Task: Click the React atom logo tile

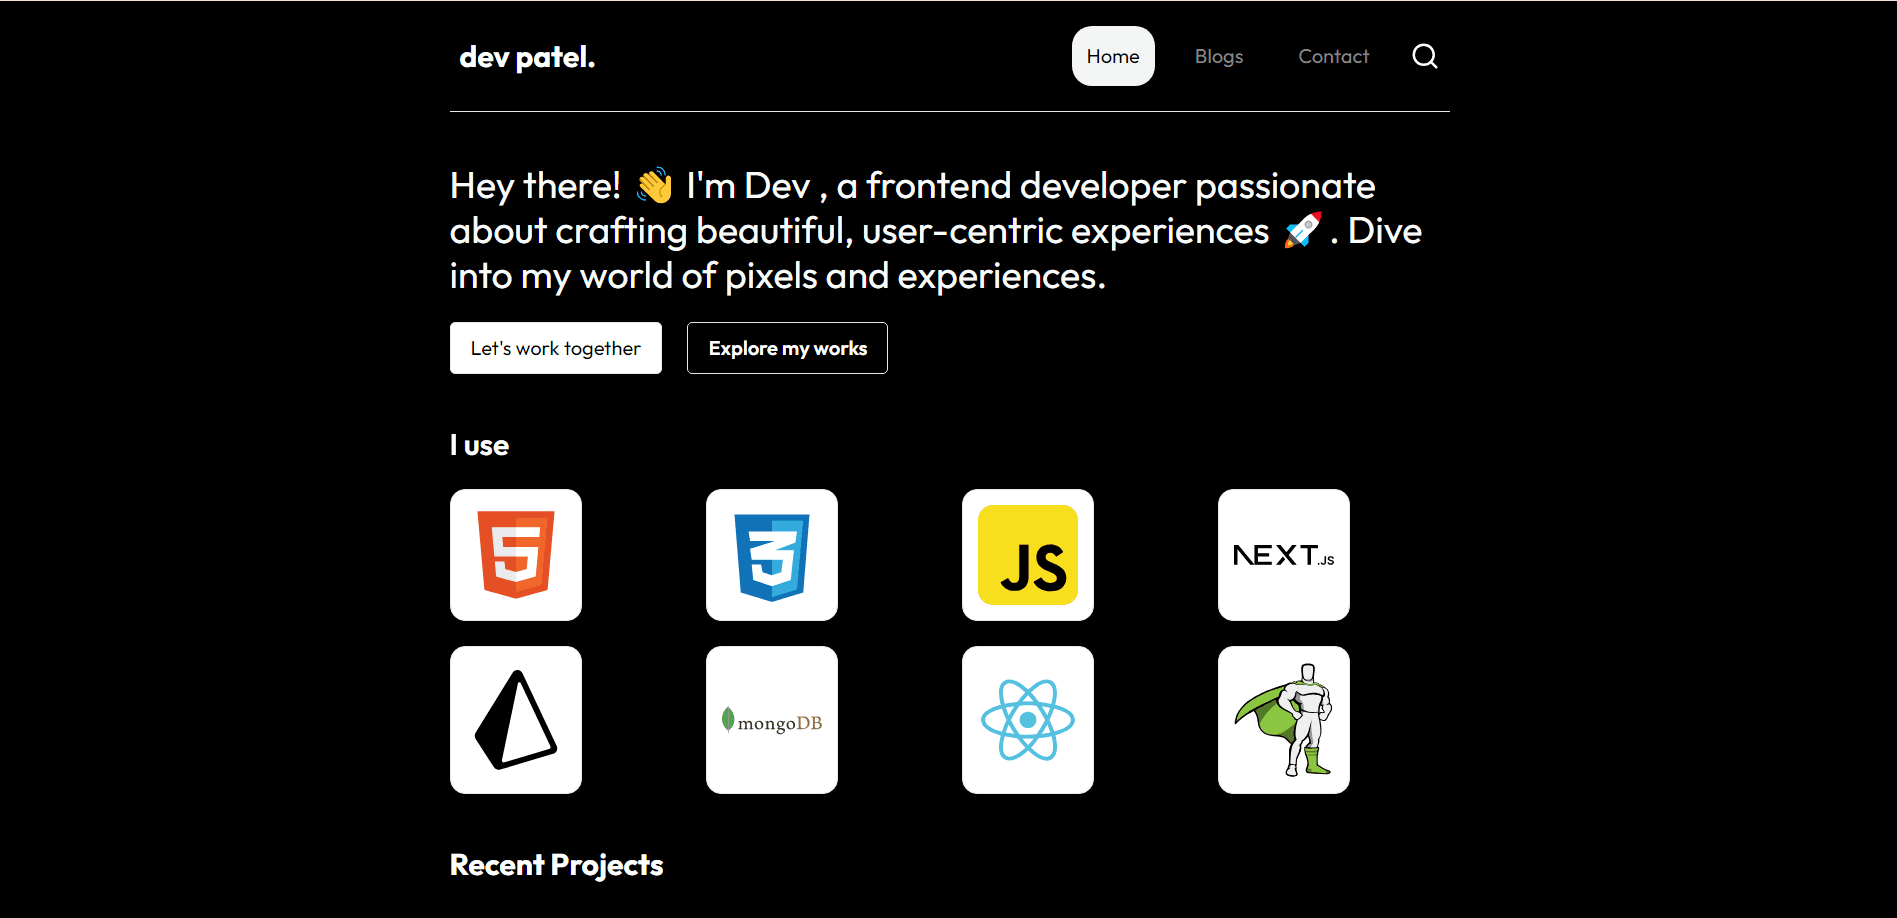Action: 1028,720
